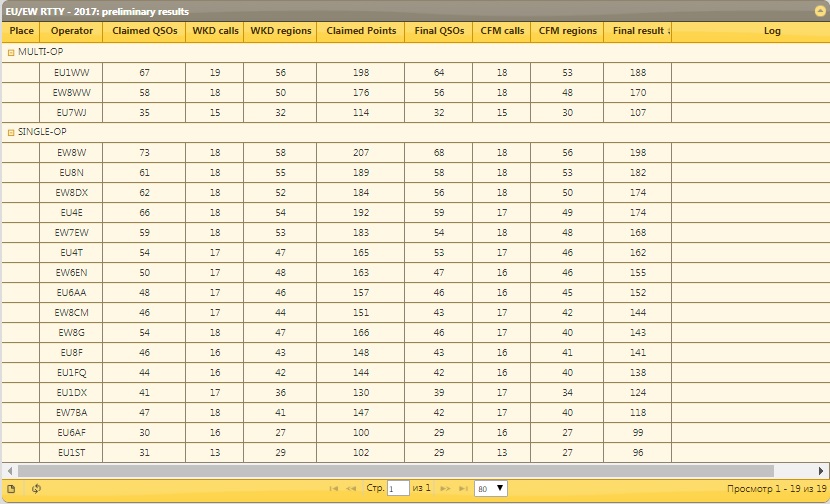Sort by the Claimed QSOs column header
830x504 pixels.
(x=145, y=31)
